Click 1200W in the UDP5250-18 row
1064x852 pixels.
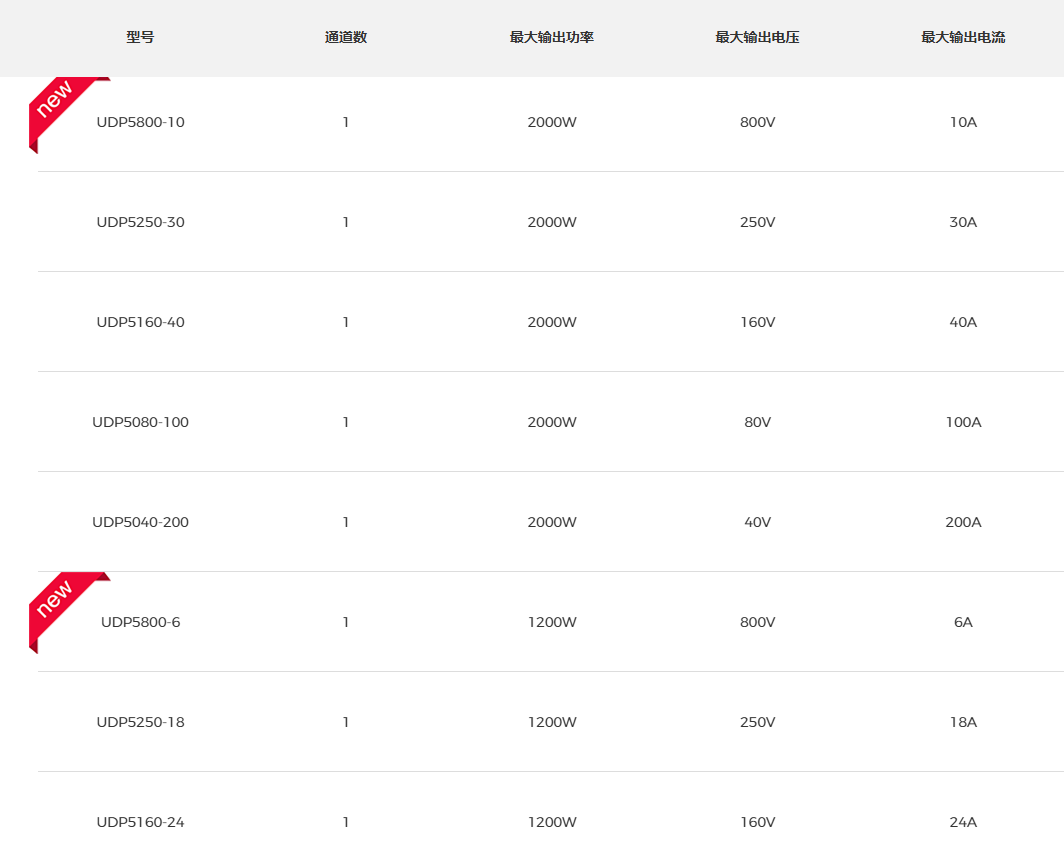pos(552,722)
